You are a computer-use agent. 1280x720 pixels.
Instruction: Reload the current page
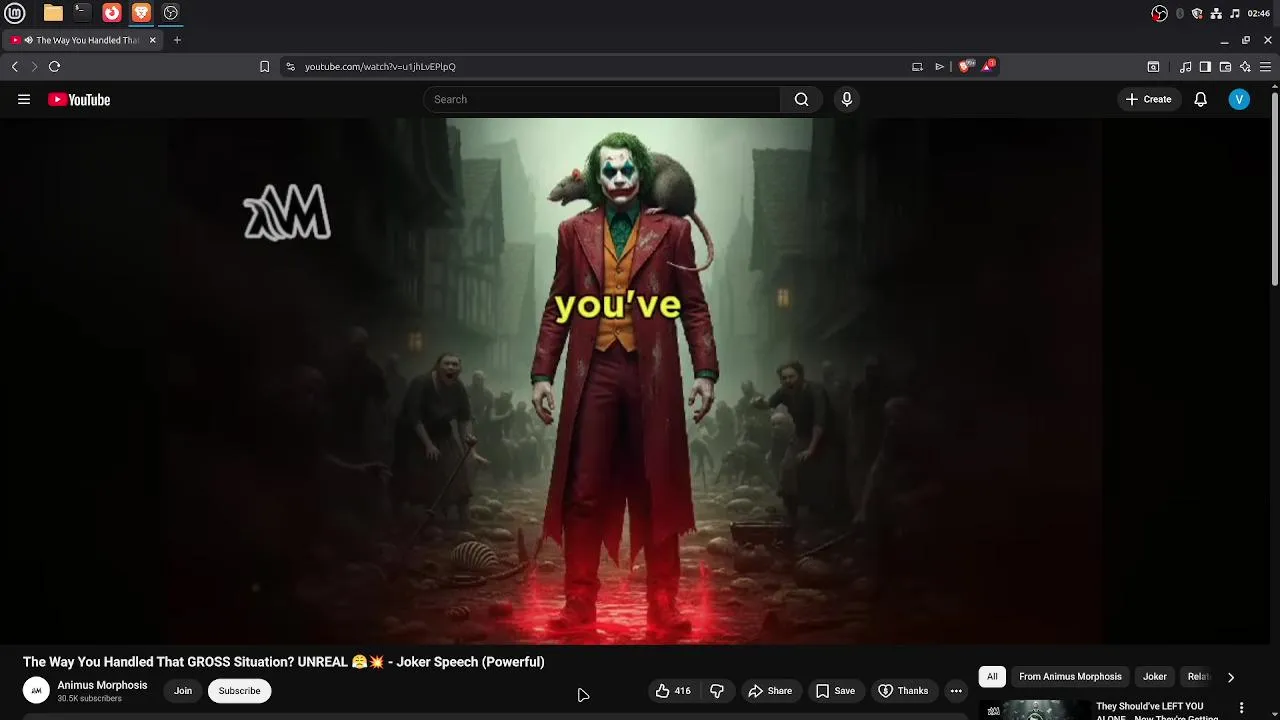(54, 67)
